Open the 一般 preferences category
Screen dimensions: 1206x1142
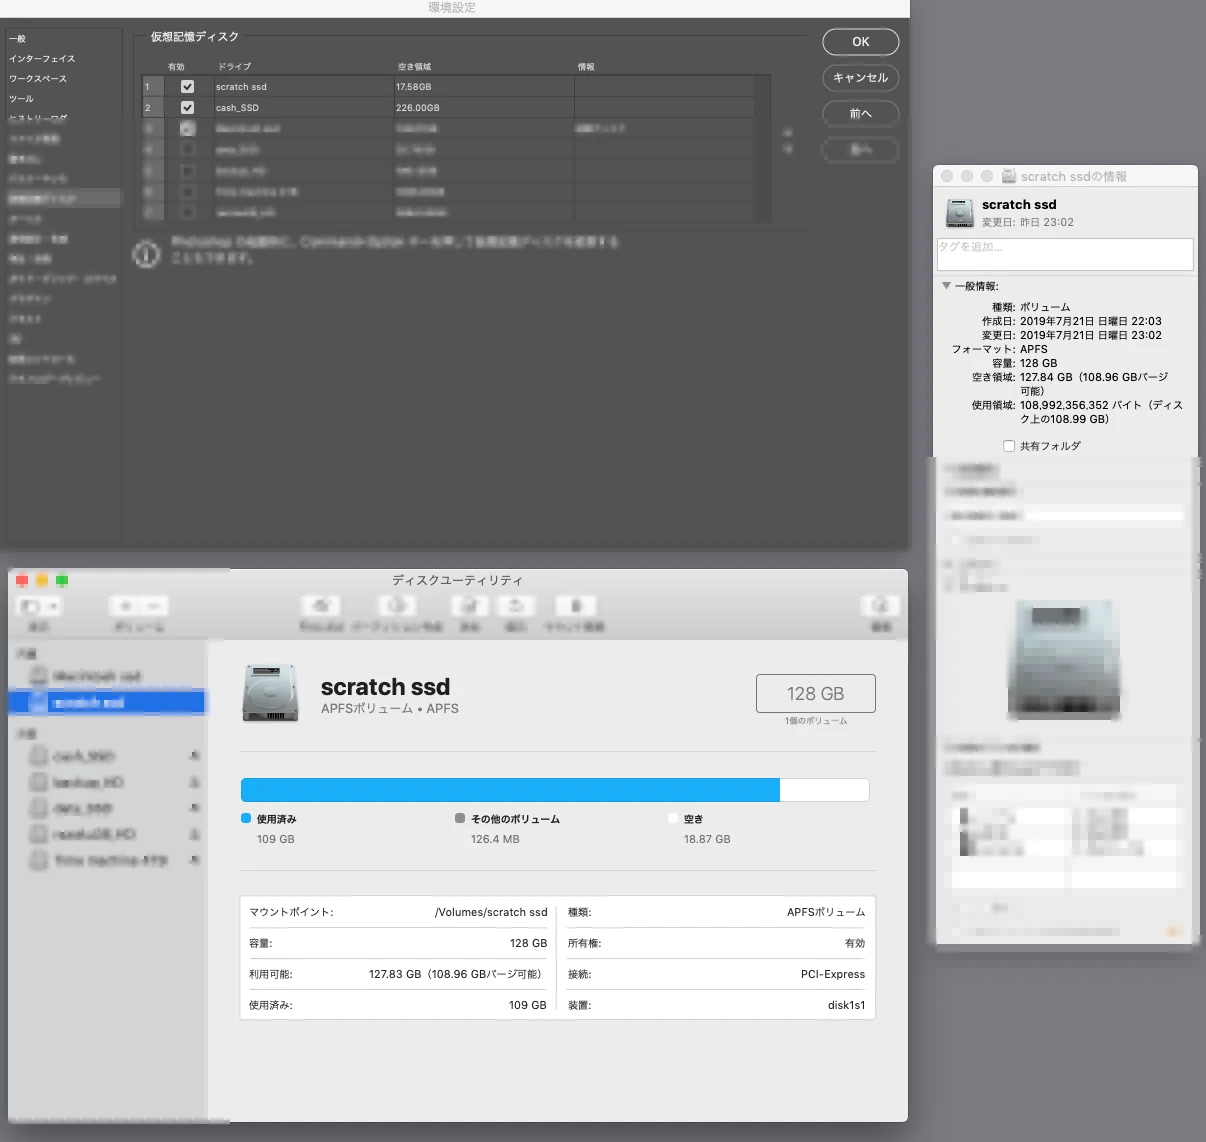18,39
